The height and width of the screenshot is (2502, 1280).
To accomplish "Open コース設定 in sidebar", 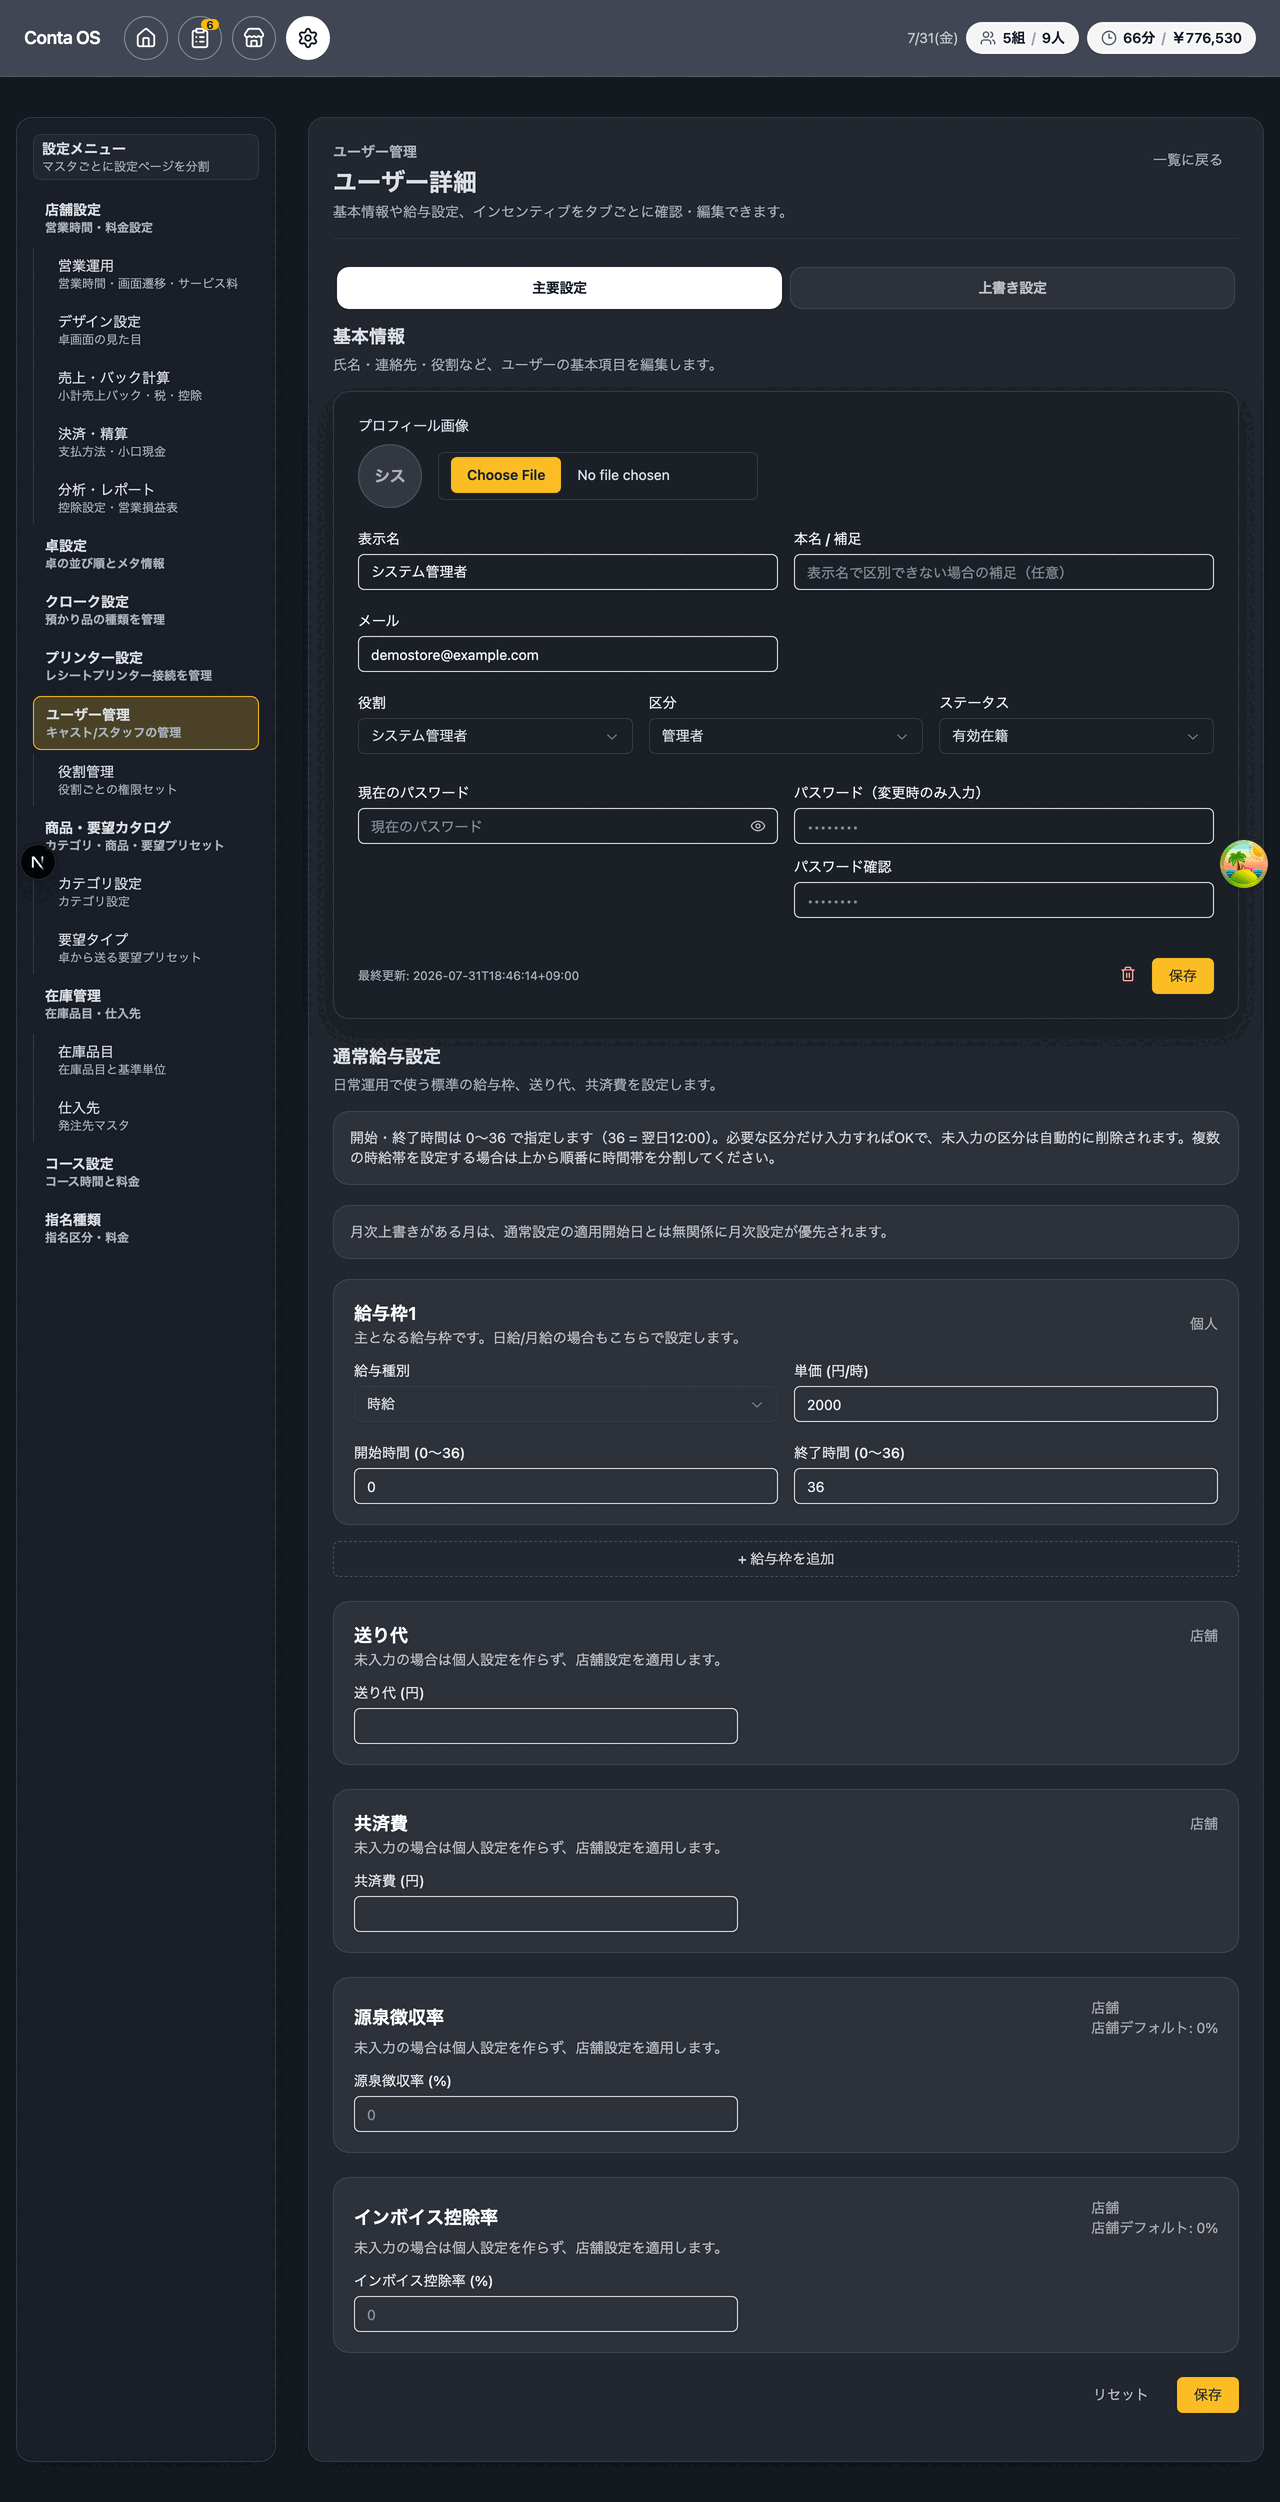I will [x=146, y=1172].
